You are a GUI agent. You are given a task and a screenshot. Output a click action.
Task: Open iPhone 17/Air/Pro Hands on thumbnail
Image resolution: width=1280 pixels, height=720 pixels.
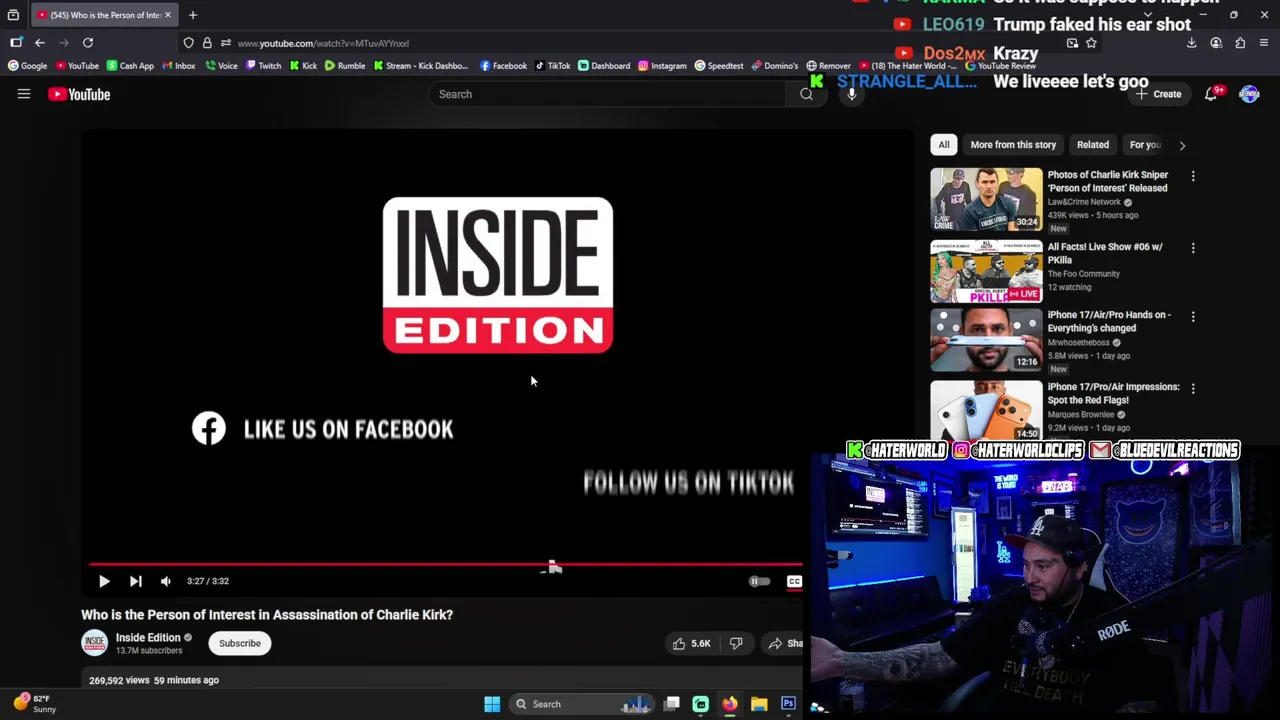click(x=986, y=340)
